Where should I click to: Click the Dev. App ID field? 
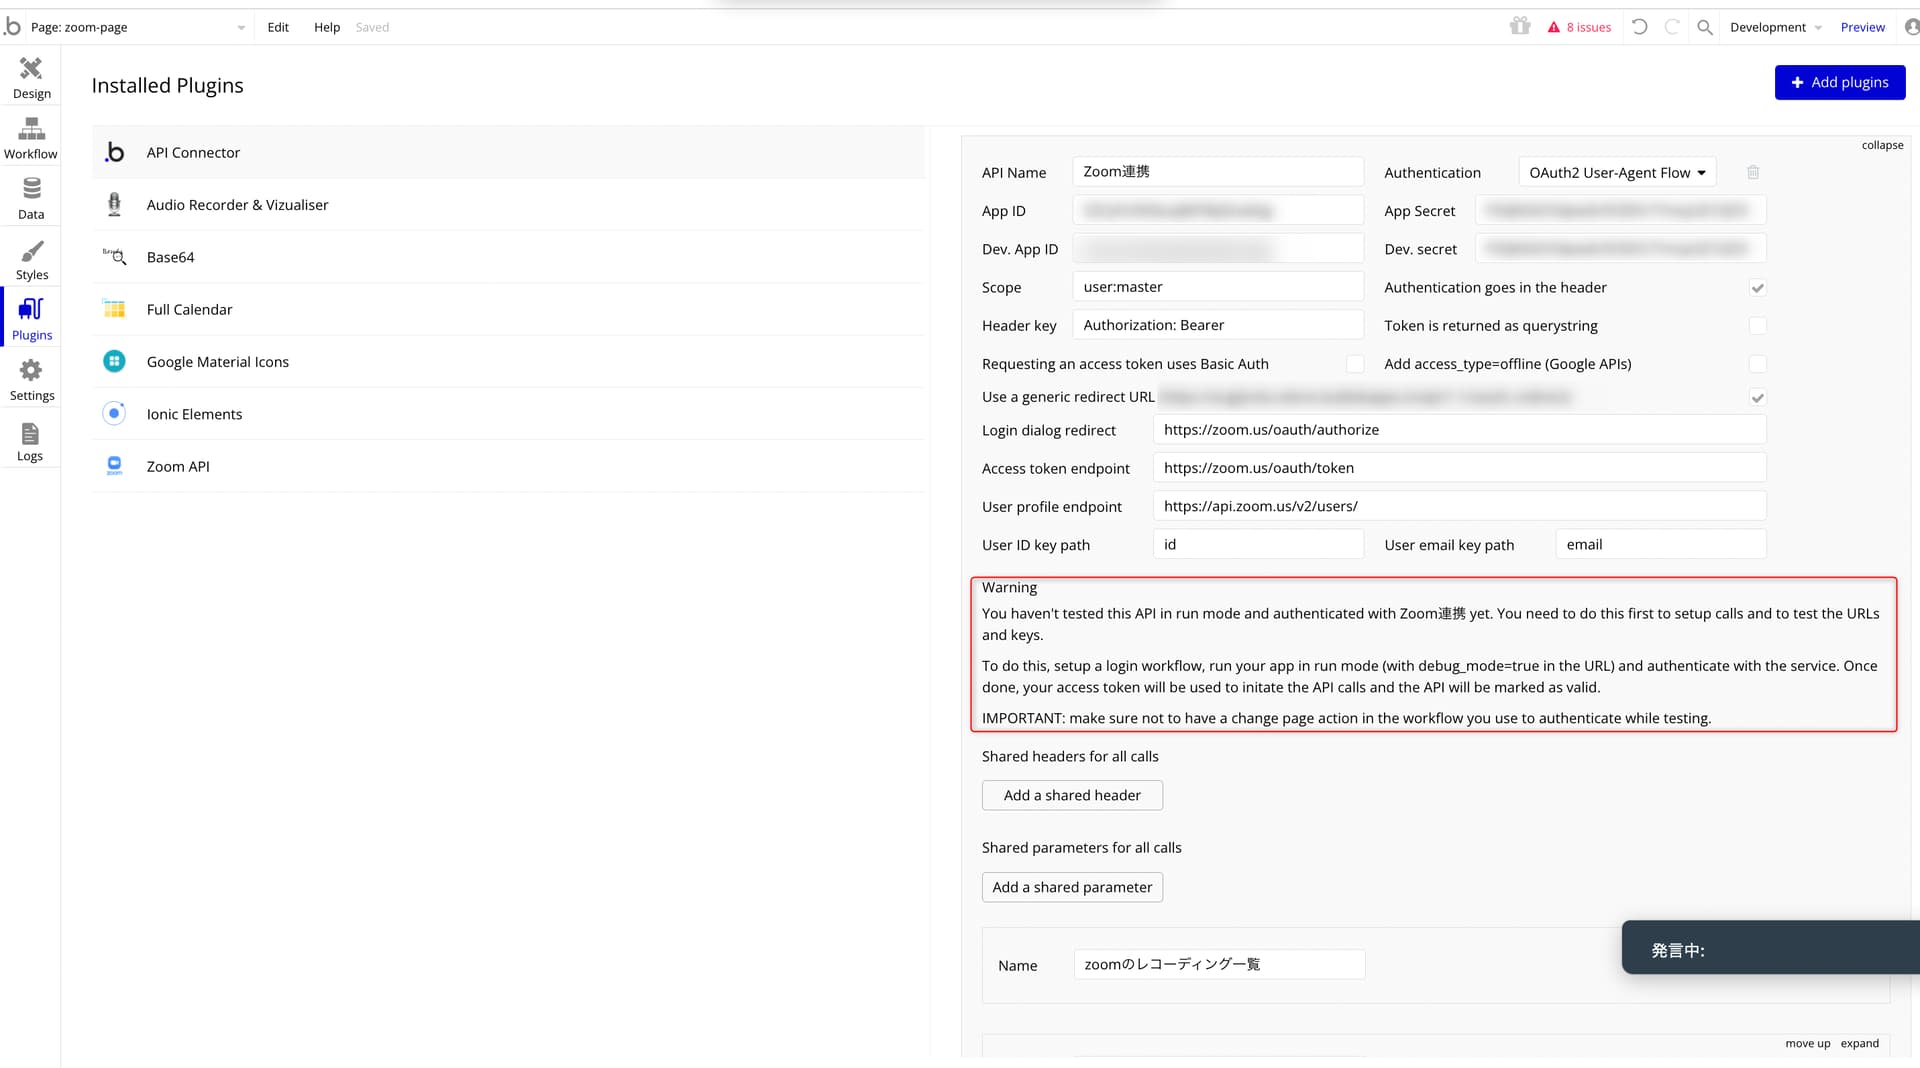click(1218, 248)
